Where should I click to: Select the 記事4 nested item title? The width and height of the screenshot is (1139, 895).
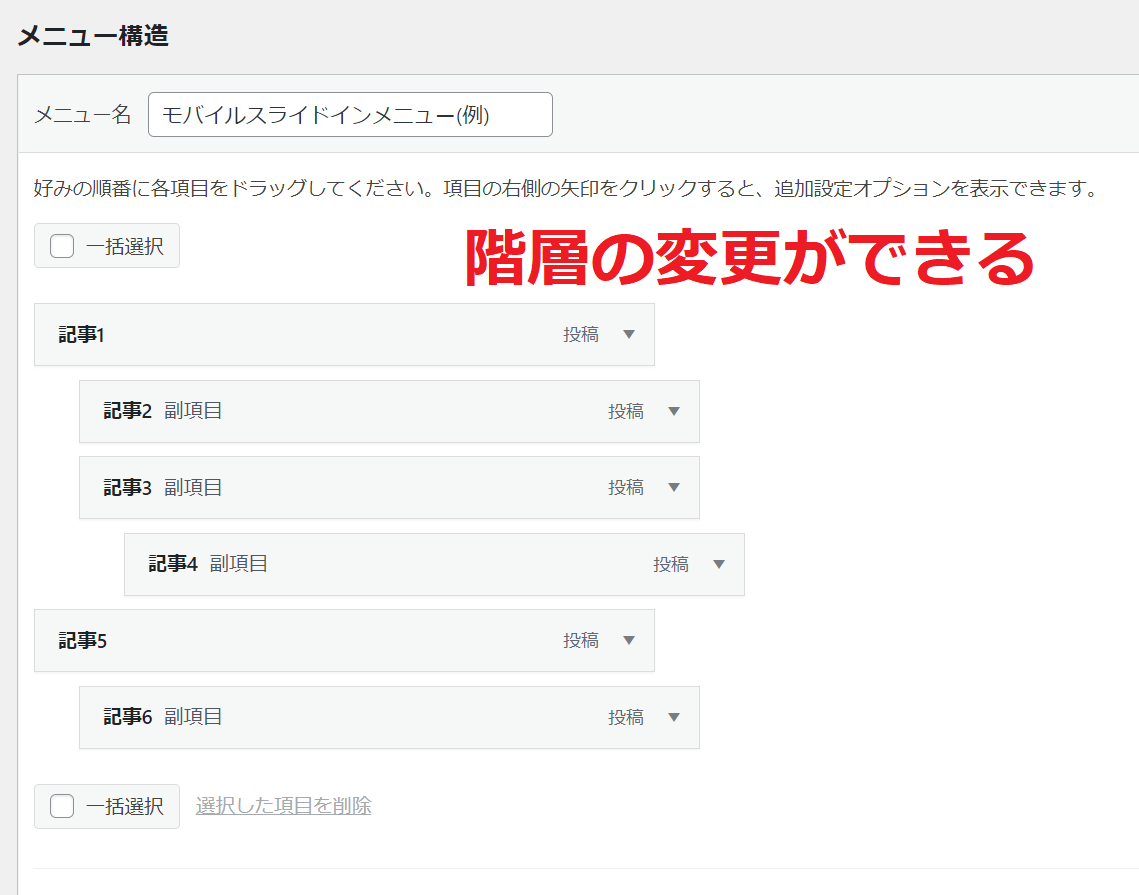pyautogui.click(x=173, y=564)
